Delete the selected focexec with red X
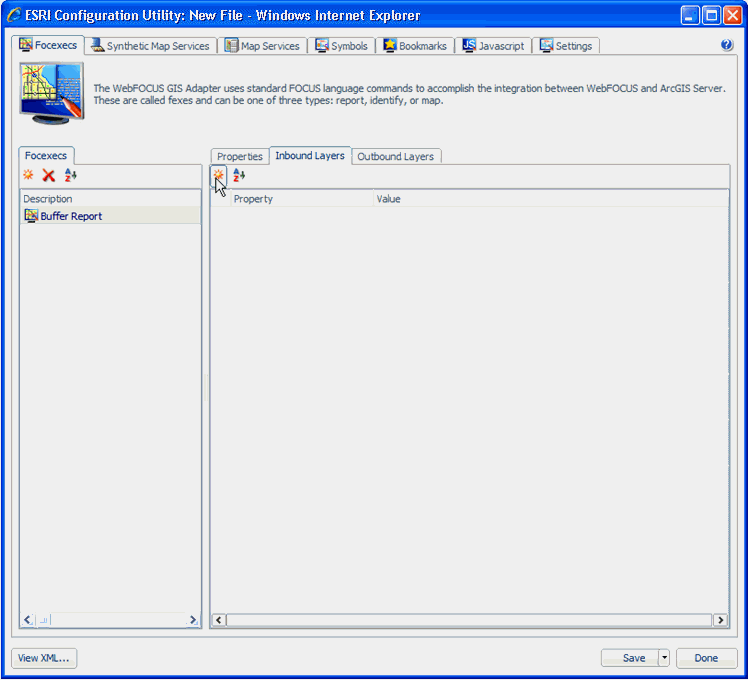748x680 pixels. (x=48, y=175)
